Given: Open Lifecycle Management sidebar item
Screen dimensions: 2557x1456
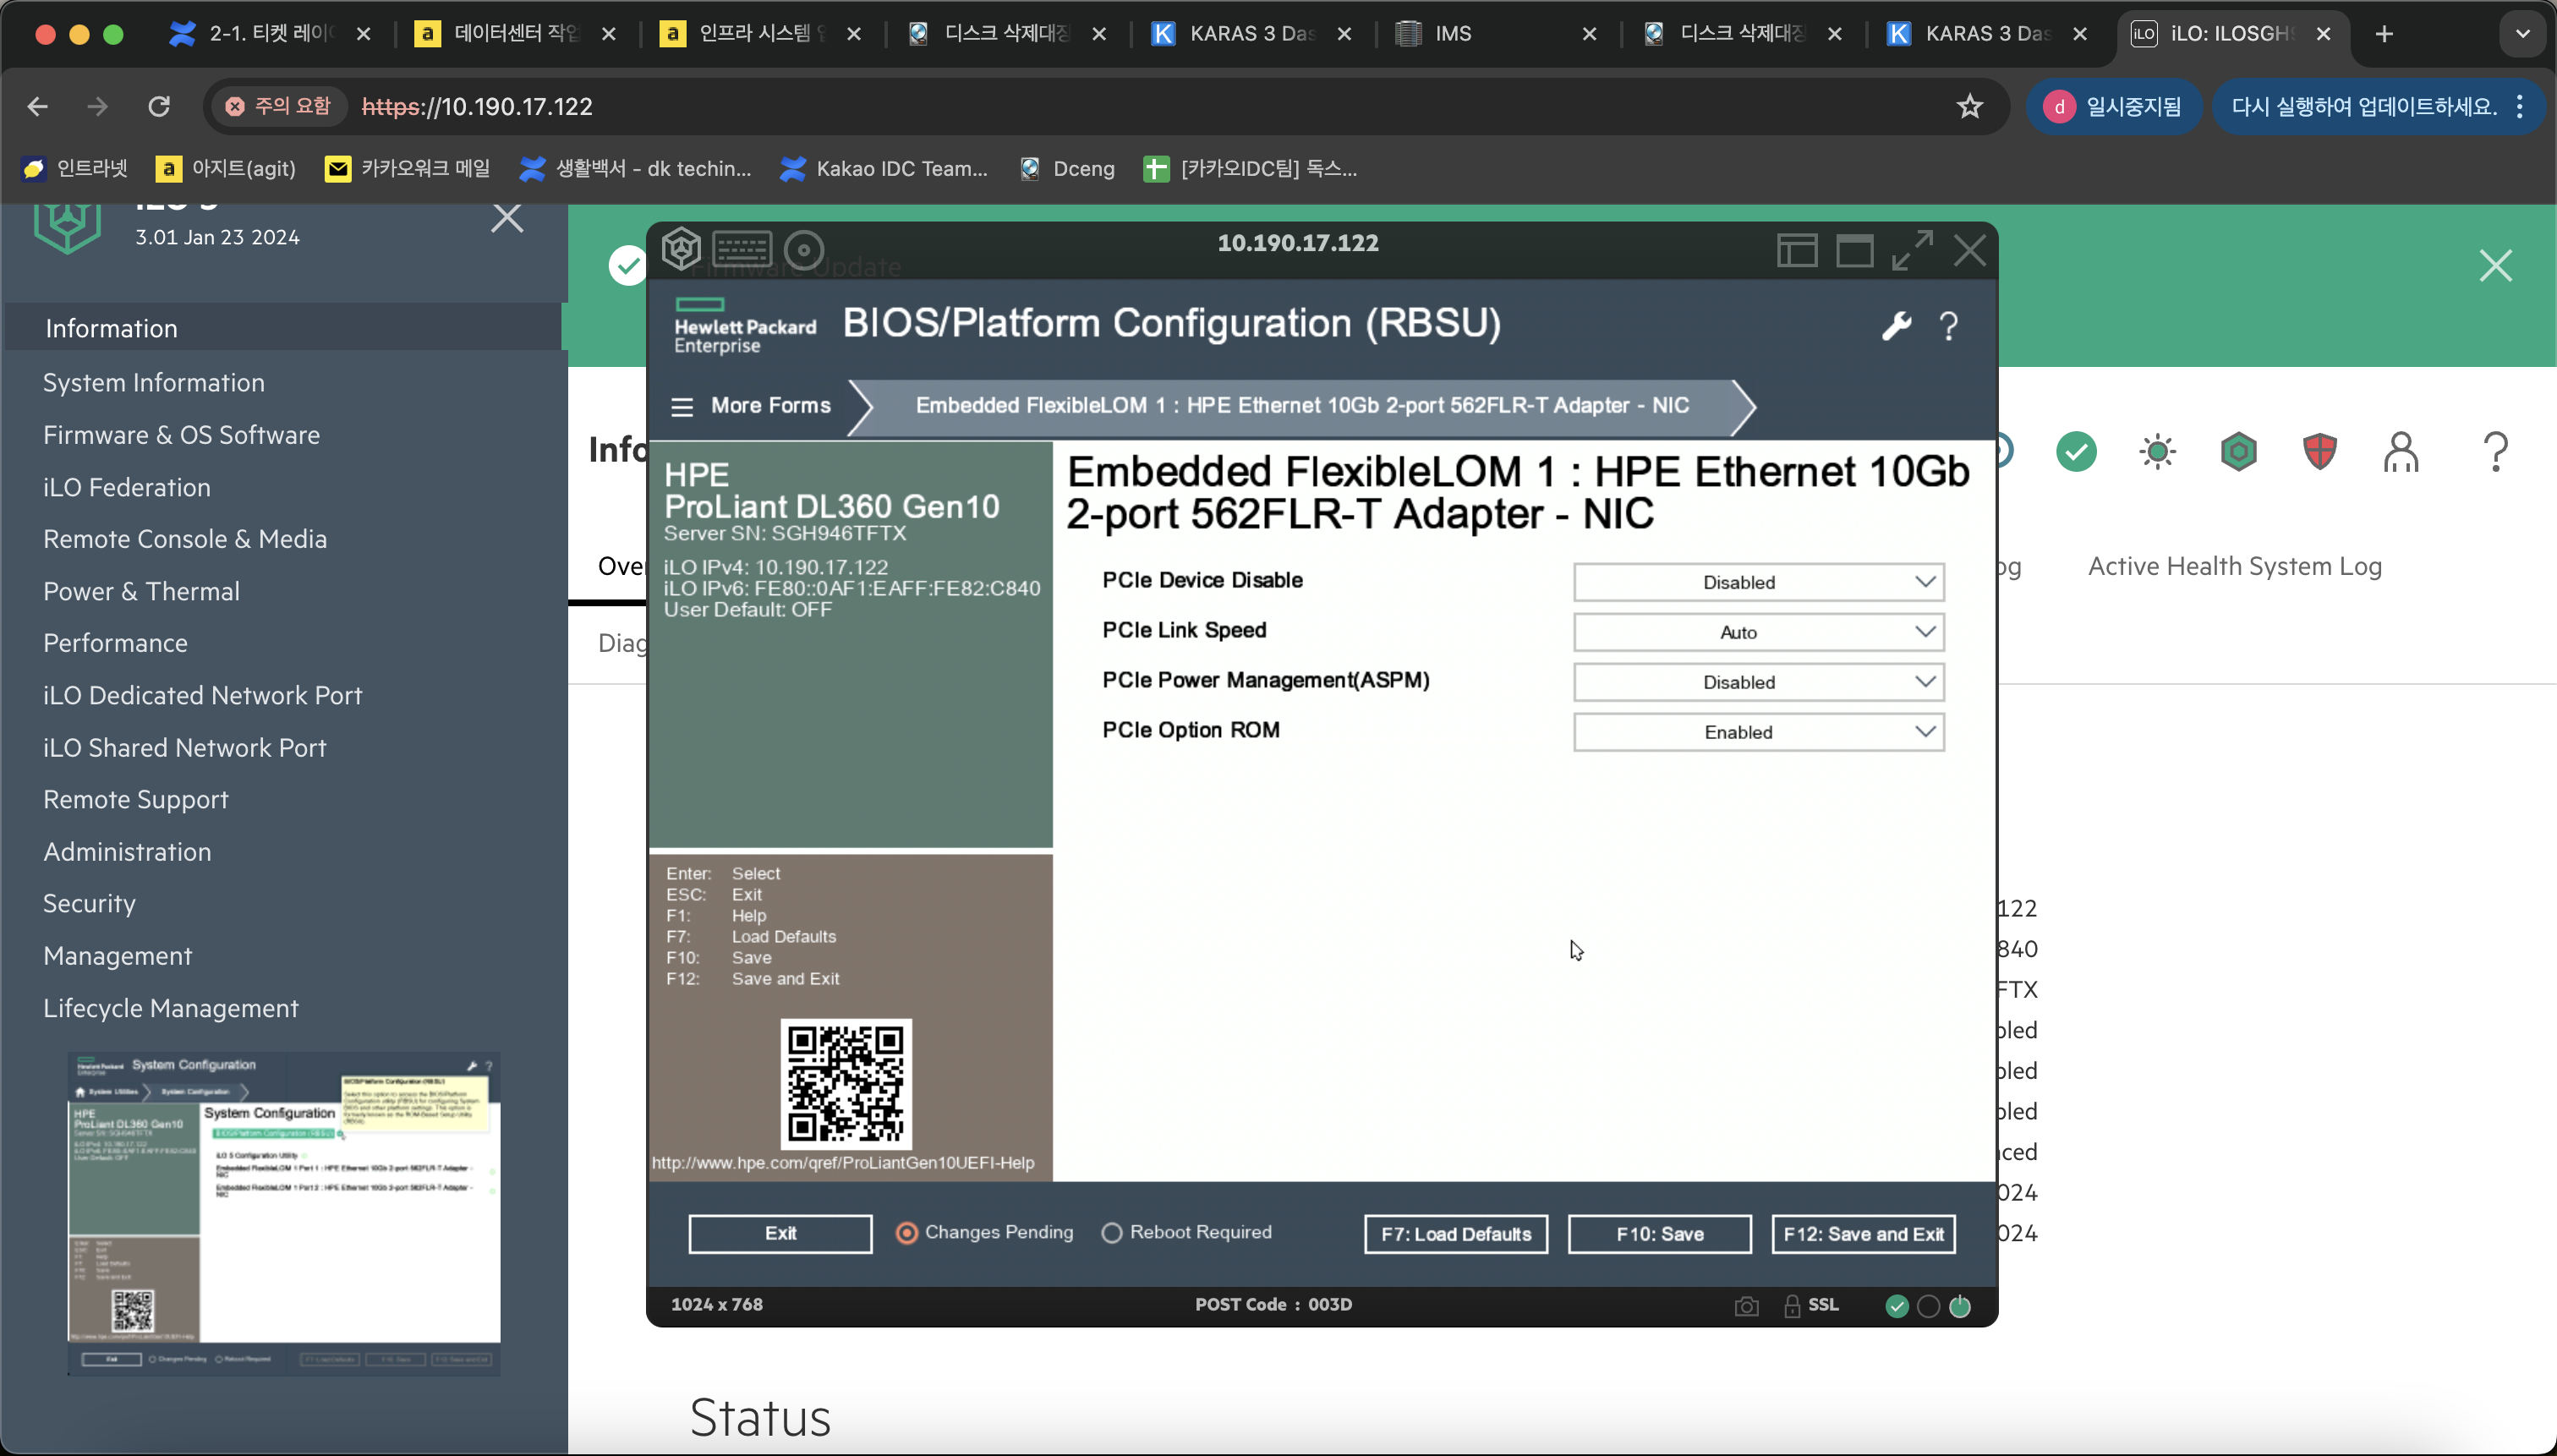Looking at the screenshot, I should [x=170, y=1008].
